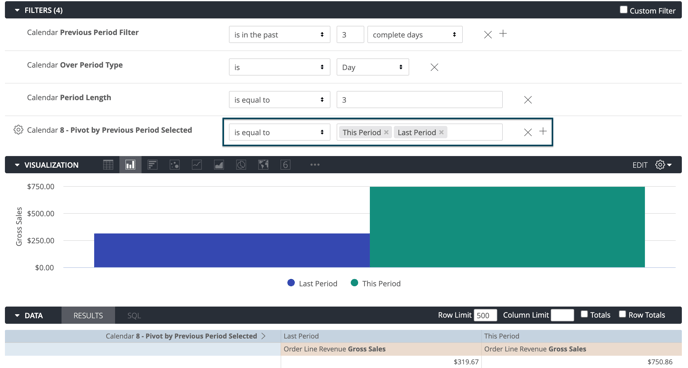Toggle Last Period series in legend
Screen dimensions: 688x368
(x=312, y=283)
